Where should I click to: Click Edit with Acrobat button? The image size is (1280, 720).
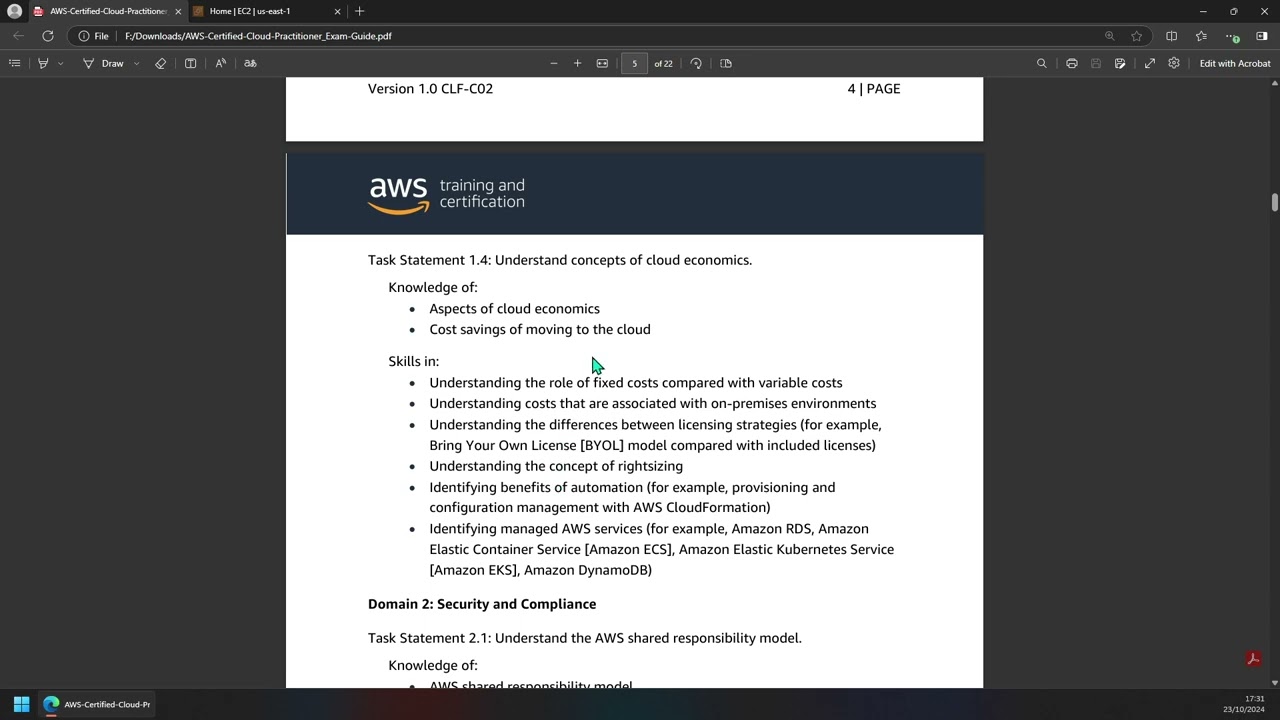1235,63
